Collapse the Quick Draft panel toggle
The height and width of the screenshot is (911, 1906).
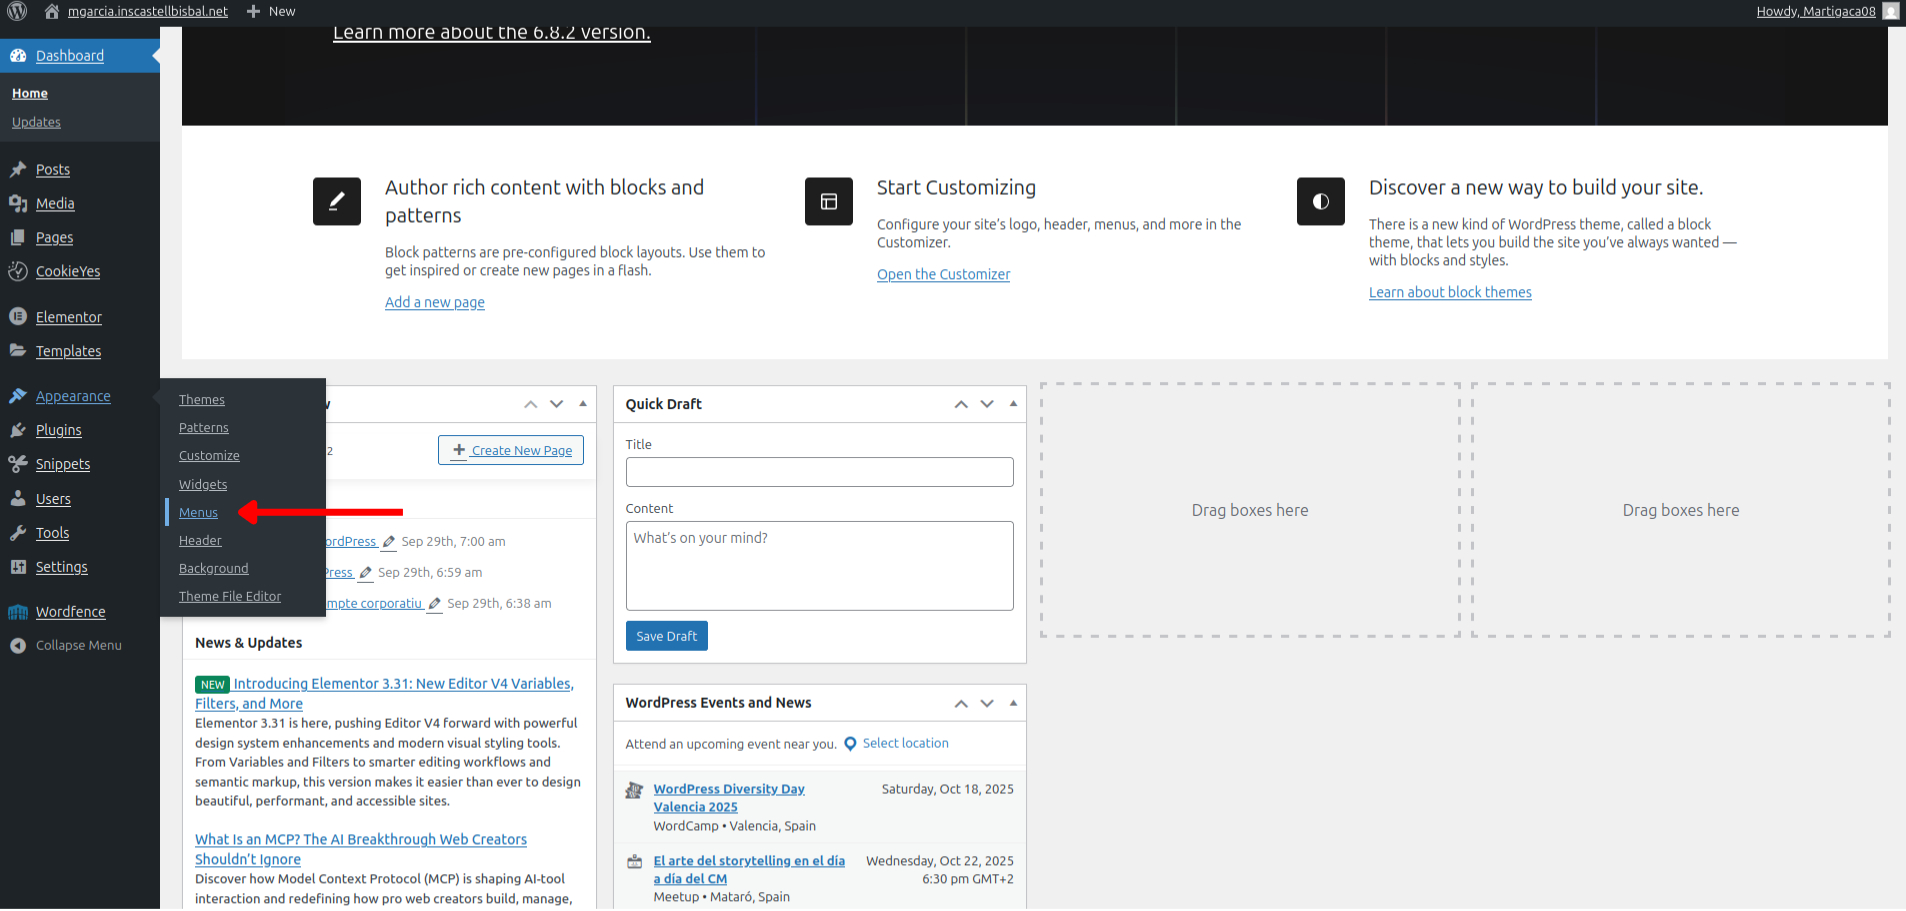coord(1013,404)
